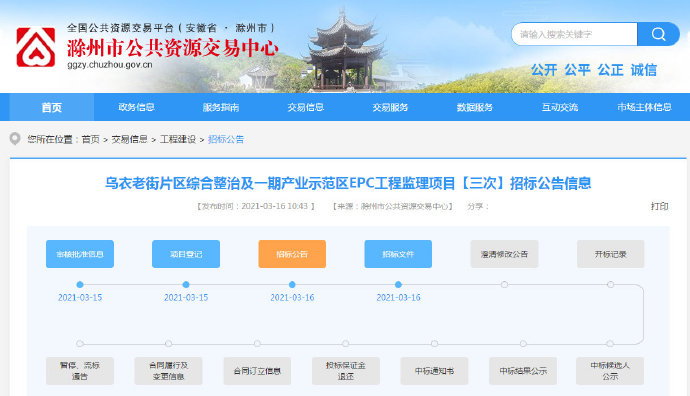Click the 公开 公平 公正 诚信 slogan

pos(594,70)
